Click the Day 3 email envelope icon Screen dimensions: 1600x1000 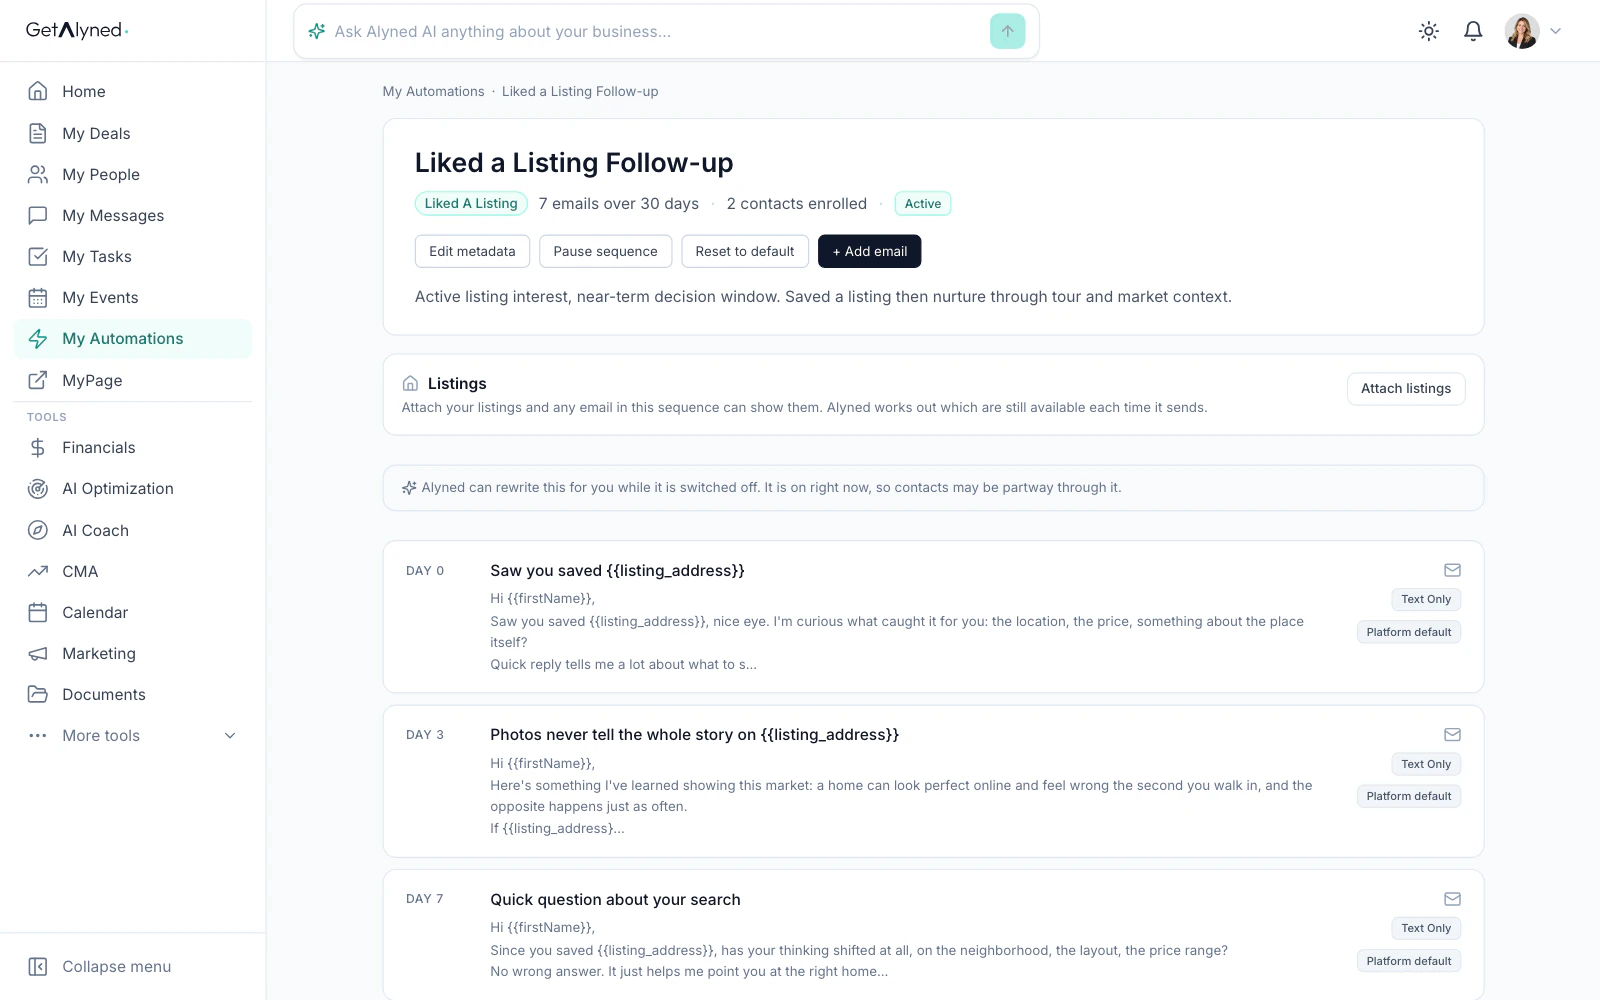[1452, 734]
